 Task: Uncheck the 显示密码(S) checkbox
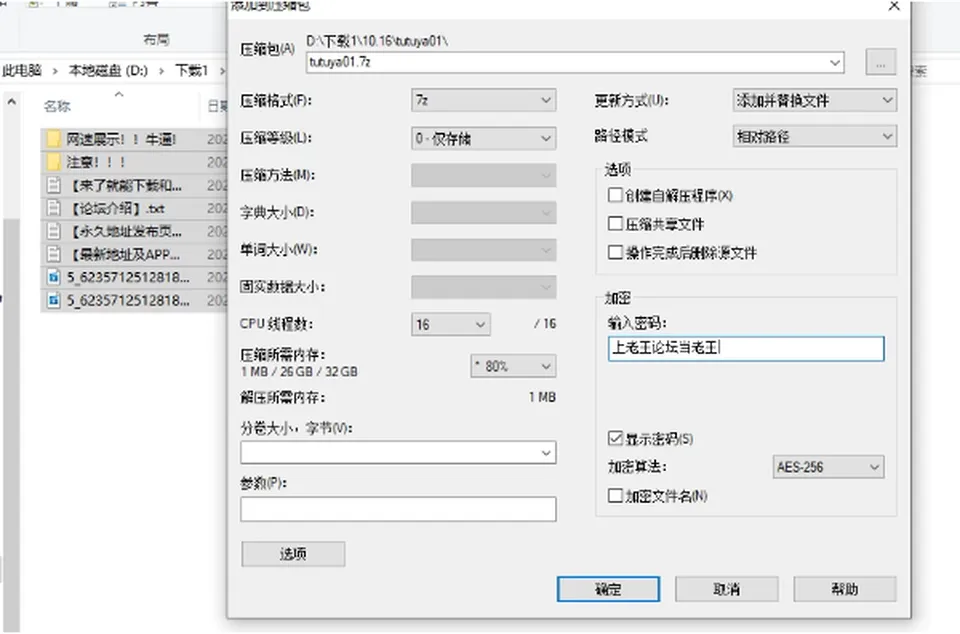pyautogui.click(x=615, y=438)
